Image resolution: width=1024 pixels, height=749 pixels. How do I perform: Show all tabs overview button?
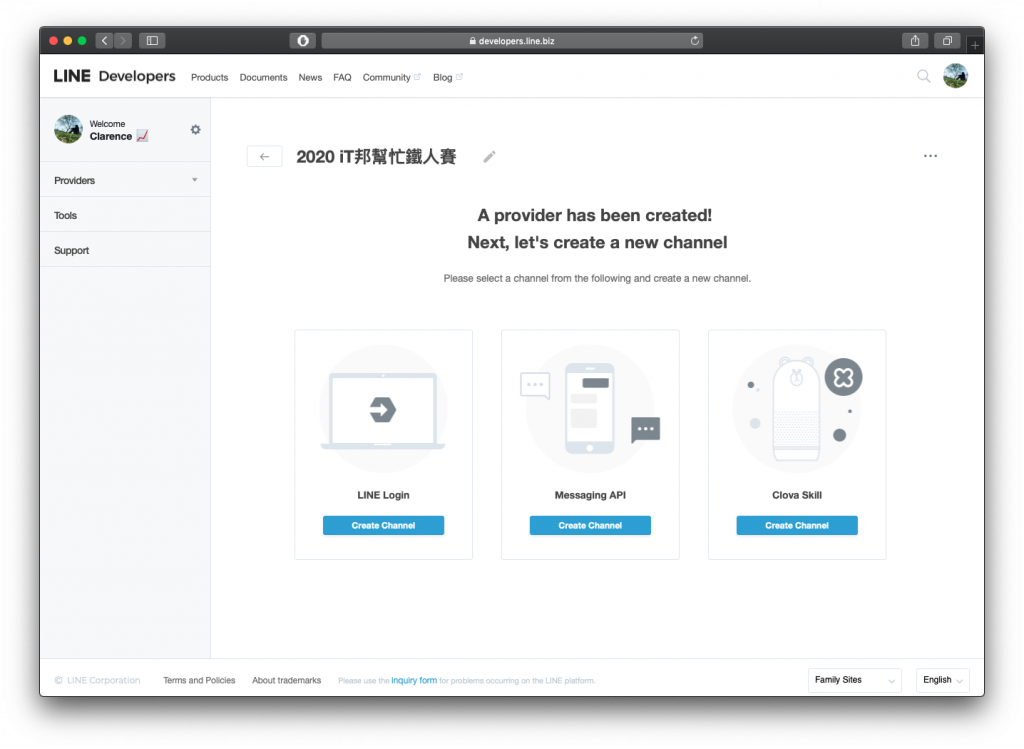coord(947,40)
